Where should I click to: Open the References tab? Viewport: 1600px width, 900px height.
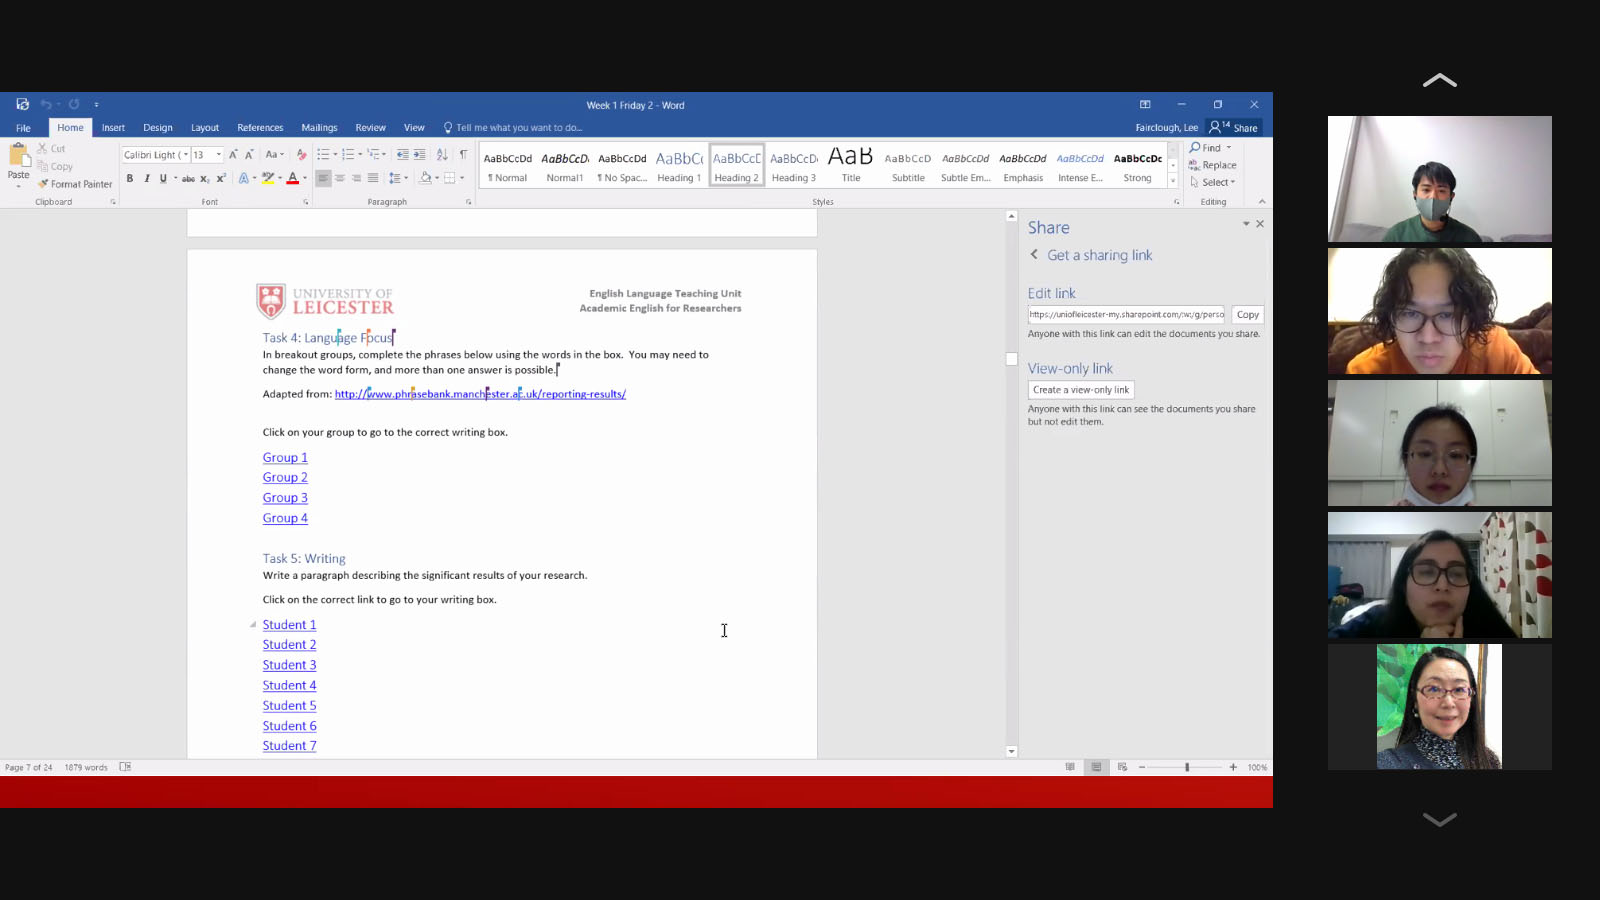tap(260, 128)
